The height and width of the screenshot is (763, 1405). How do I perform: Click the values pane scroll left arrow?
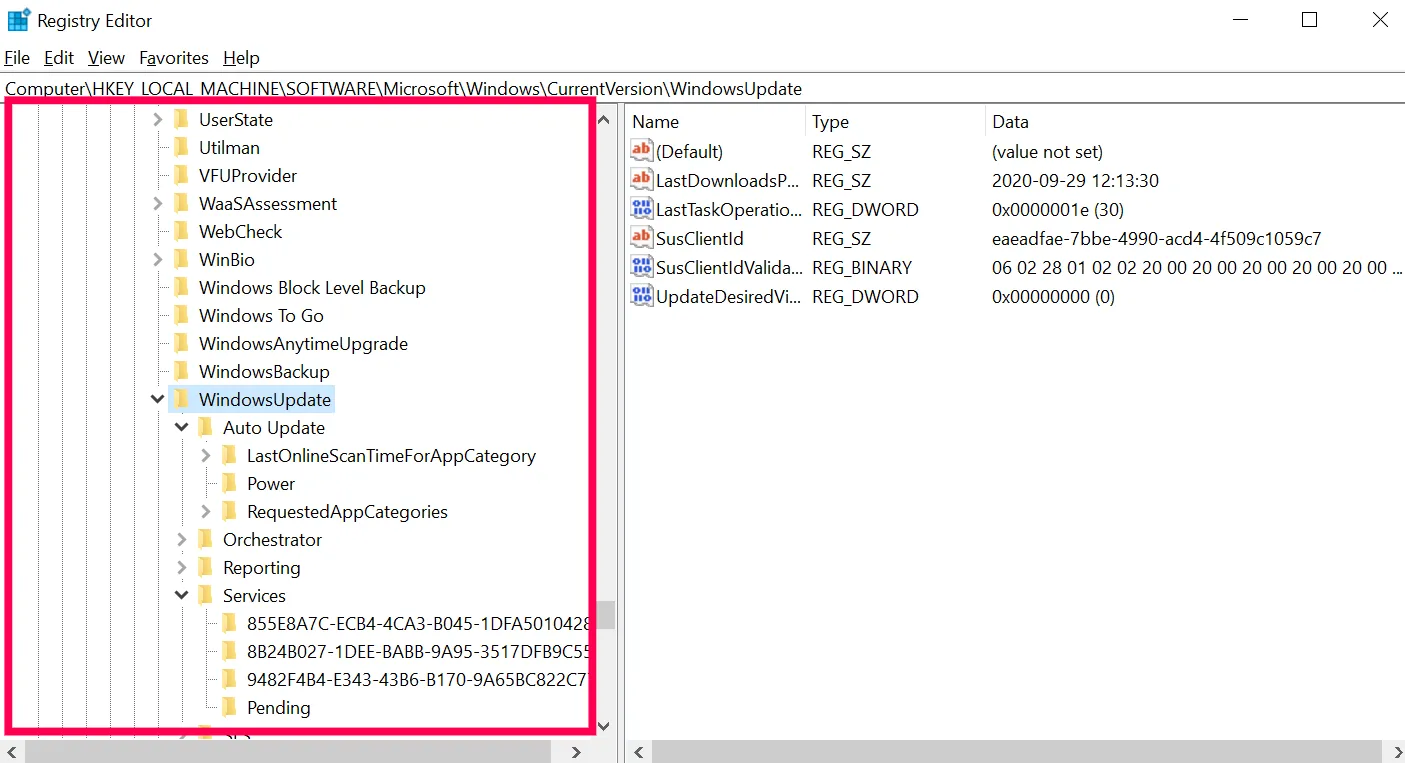point(639,752)
